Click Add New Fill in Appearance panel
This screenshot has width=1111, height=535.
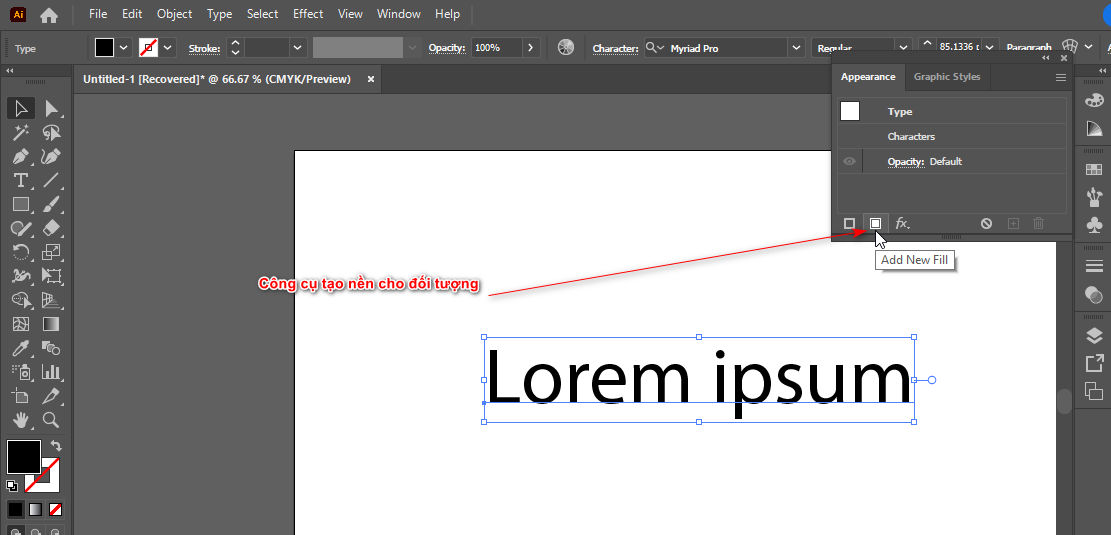[x=875, y=223]
